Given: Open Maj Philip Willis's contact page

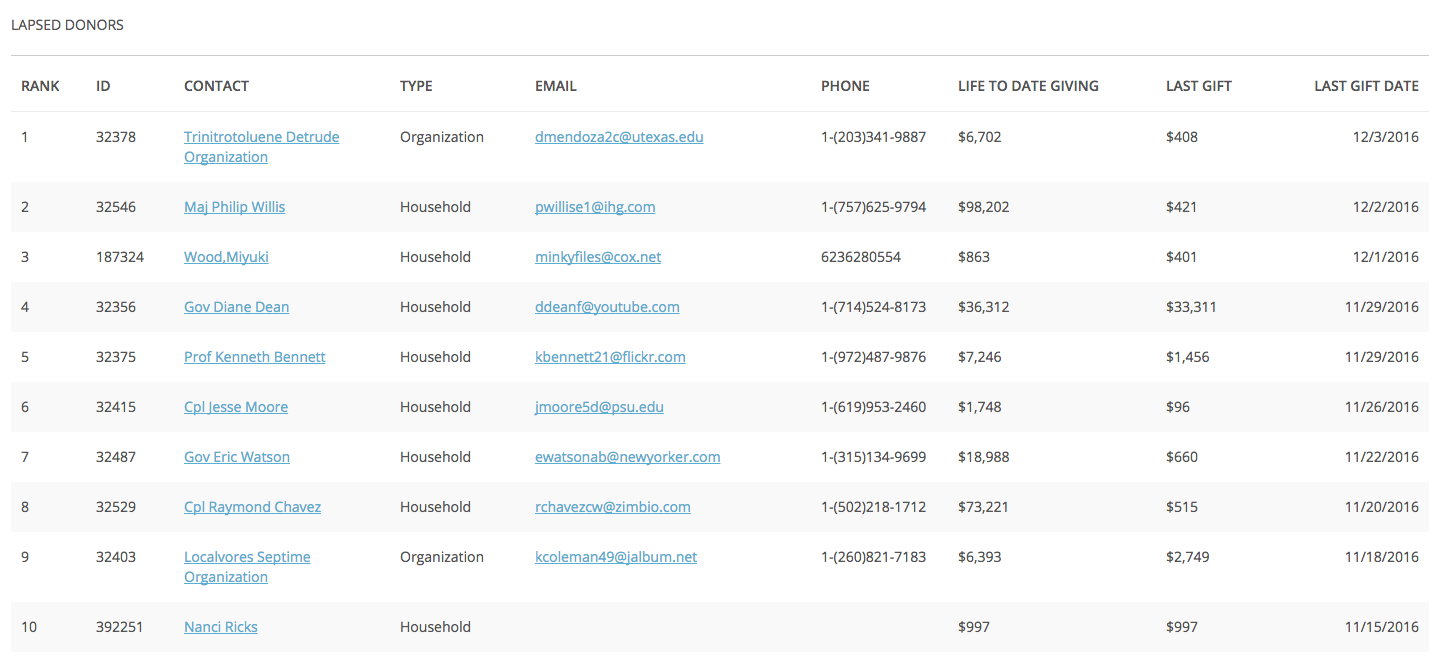Looking at the screenshot, I should (x=234, y=207).
